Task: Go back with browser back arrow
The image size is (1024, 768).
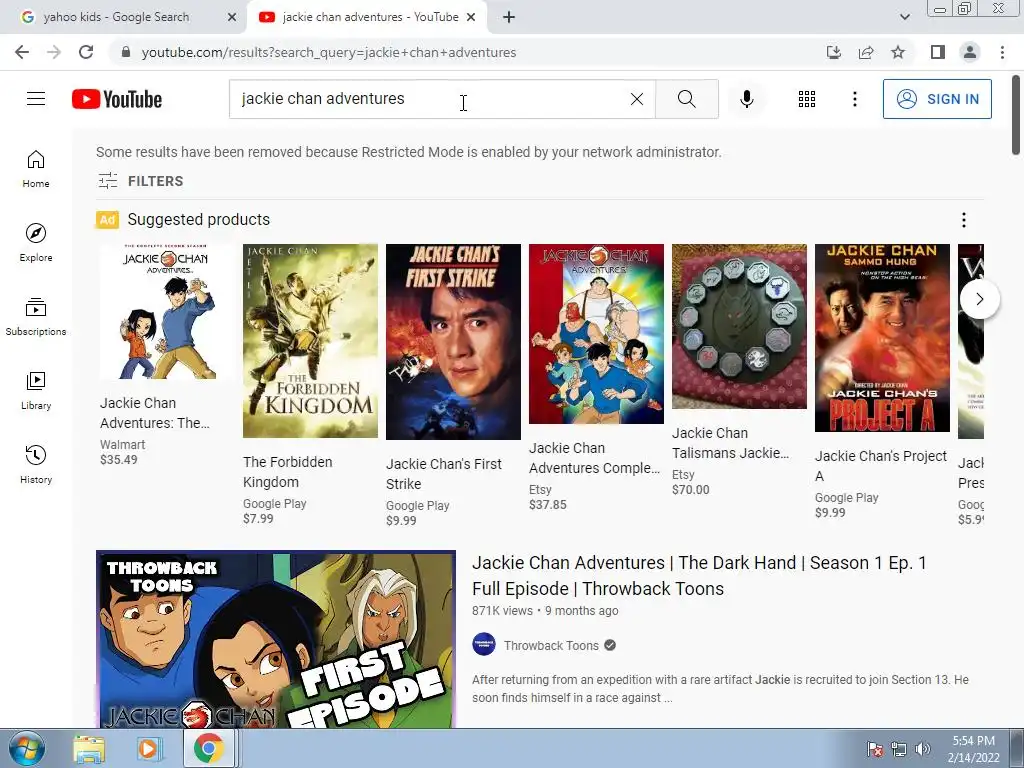Action: coord(22,52)
